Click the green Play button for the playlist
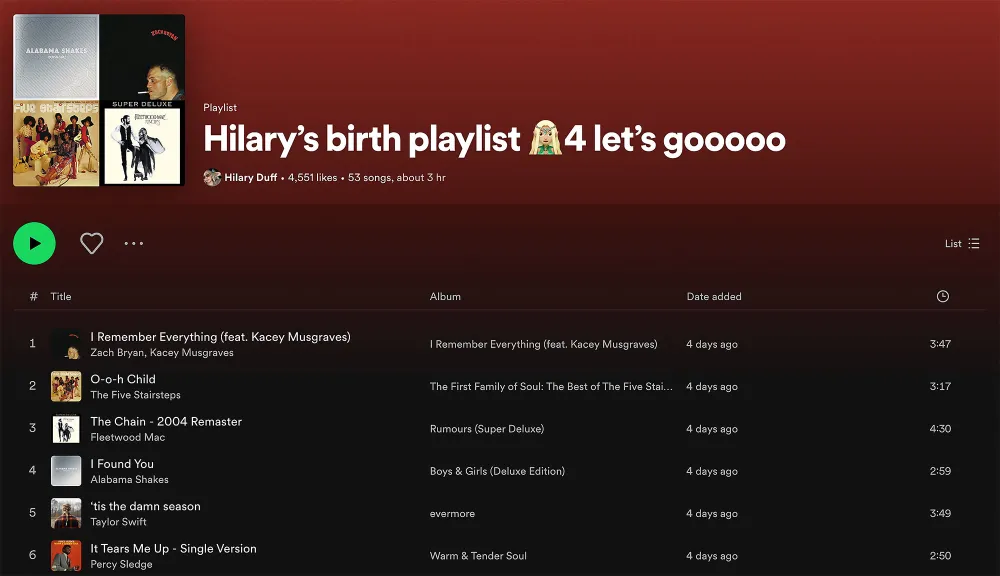Screen dimensions: 1000x576 (34, 243)
